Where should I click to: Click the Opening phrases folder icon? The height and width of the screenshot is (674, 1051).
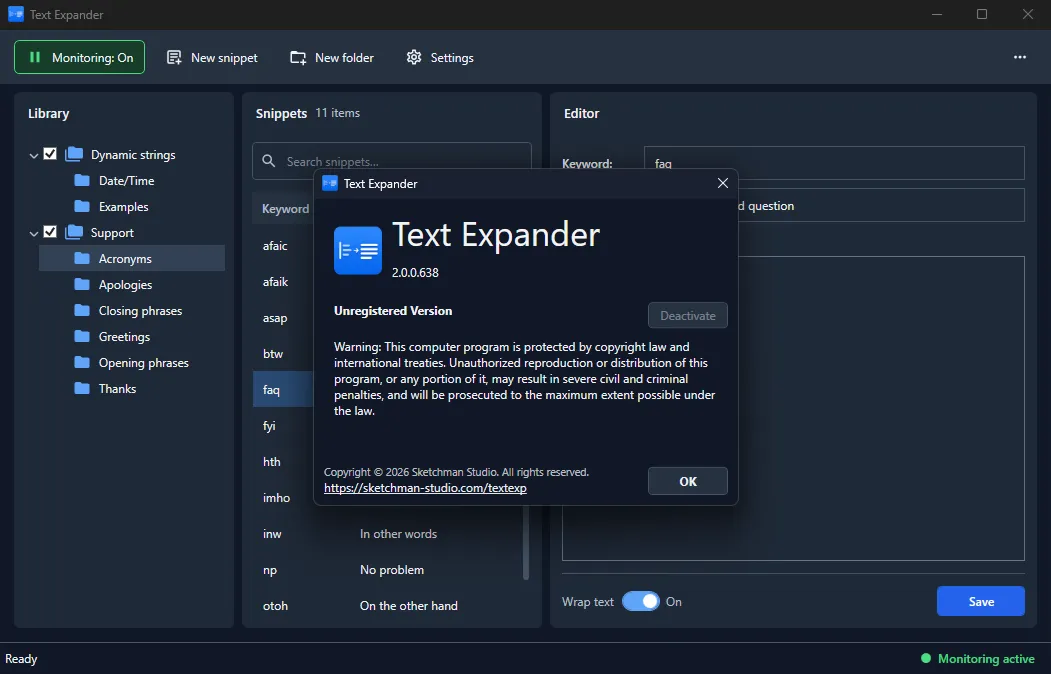(x=82, y=362)
